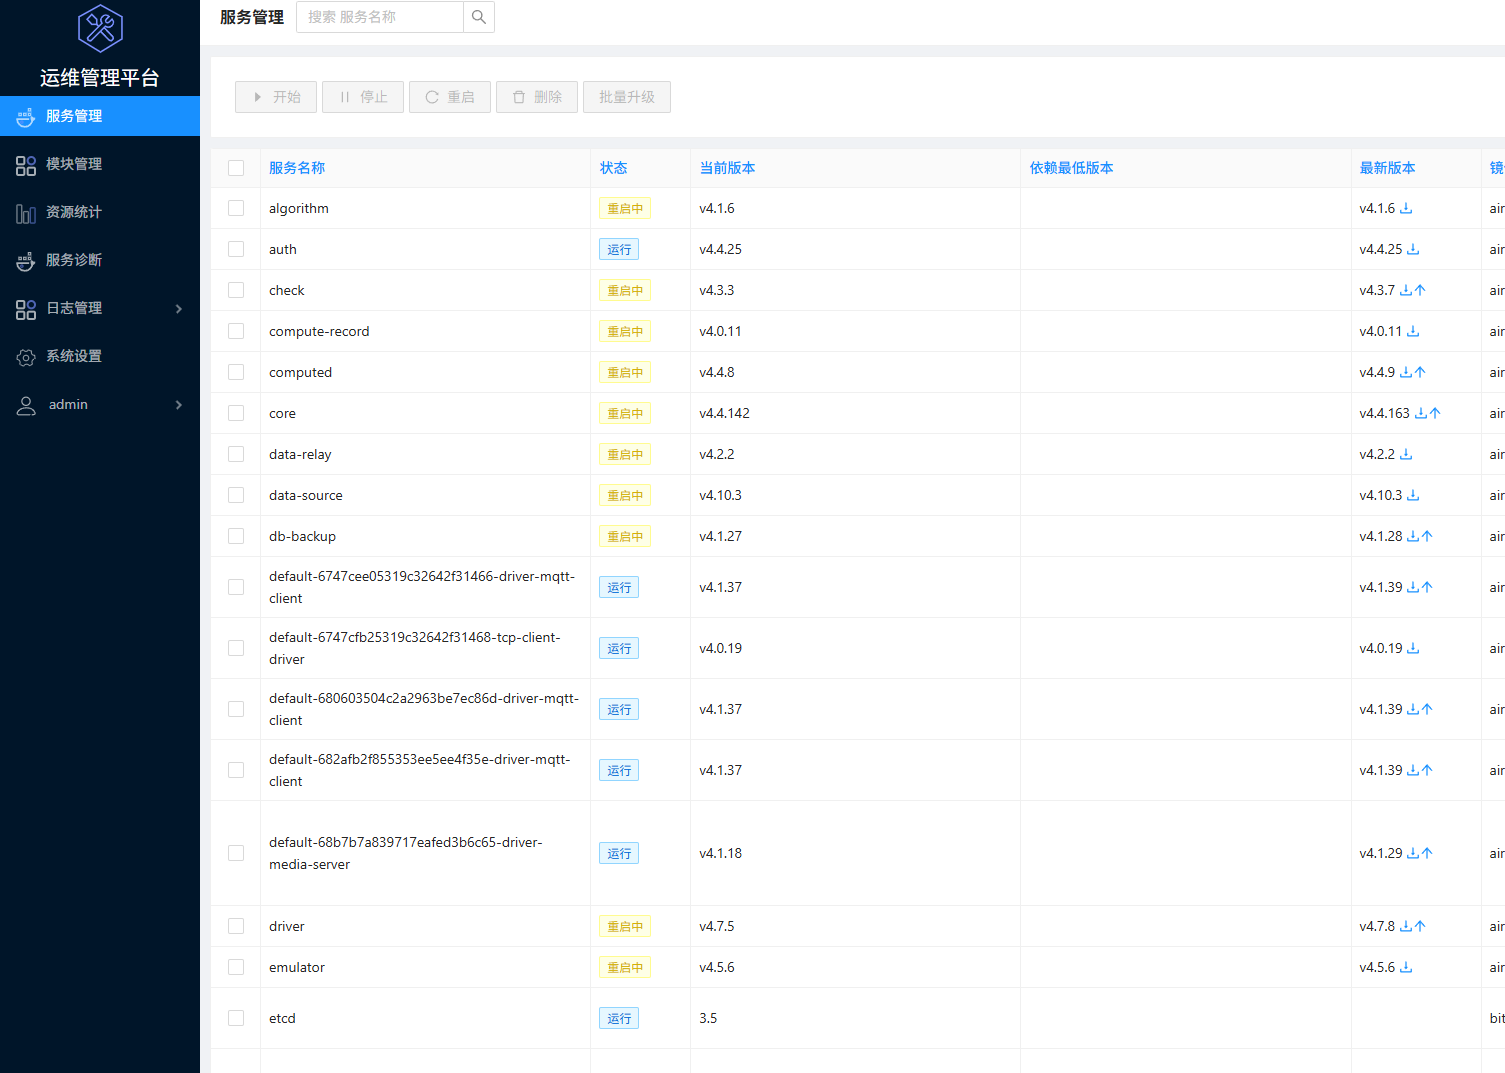Click download icon for auth v4.4.25
The width and height of the screenshot is (1505, 1073).
click(1413, 249)
